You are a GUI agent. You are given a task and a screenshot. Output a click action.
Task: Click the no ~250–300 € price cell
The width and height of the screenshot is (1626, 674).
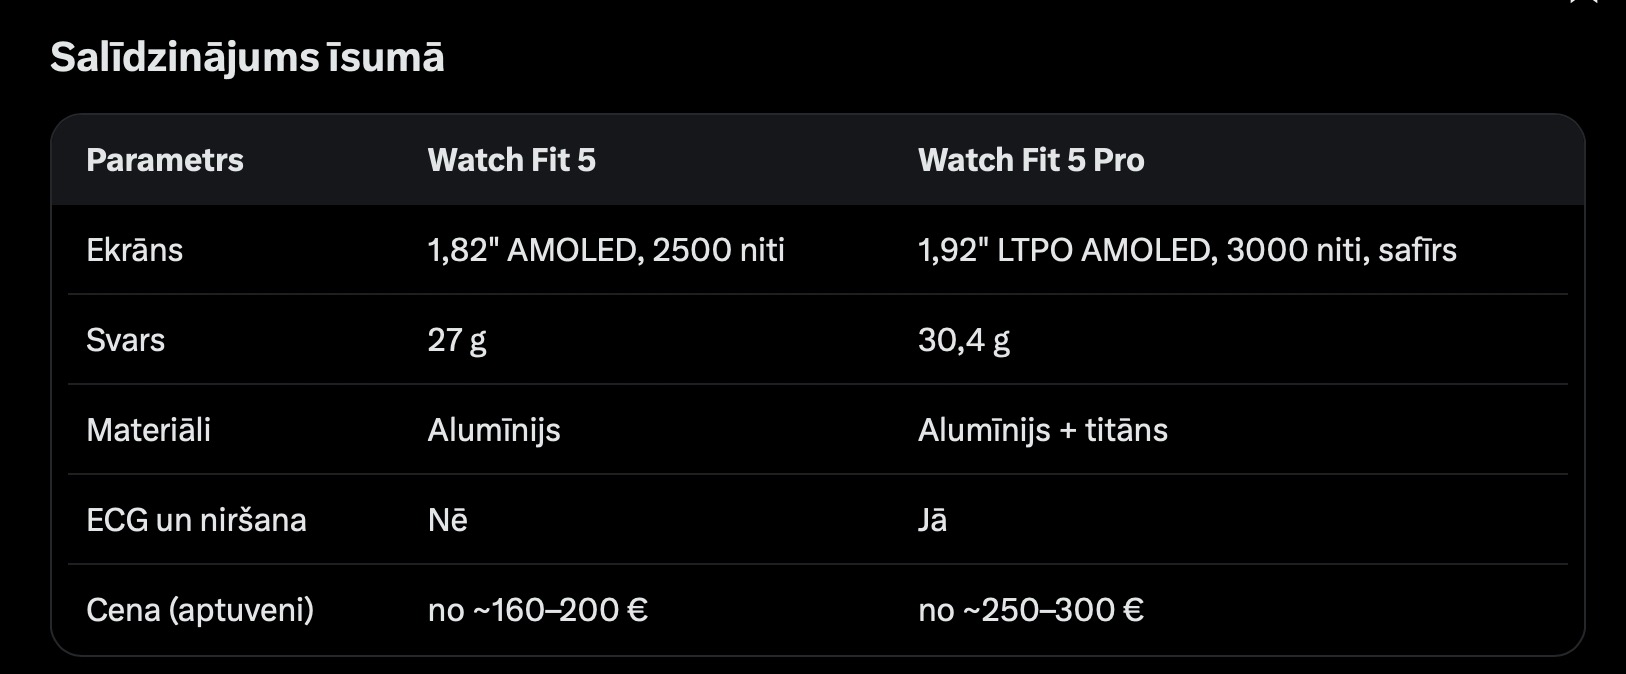1031,610
